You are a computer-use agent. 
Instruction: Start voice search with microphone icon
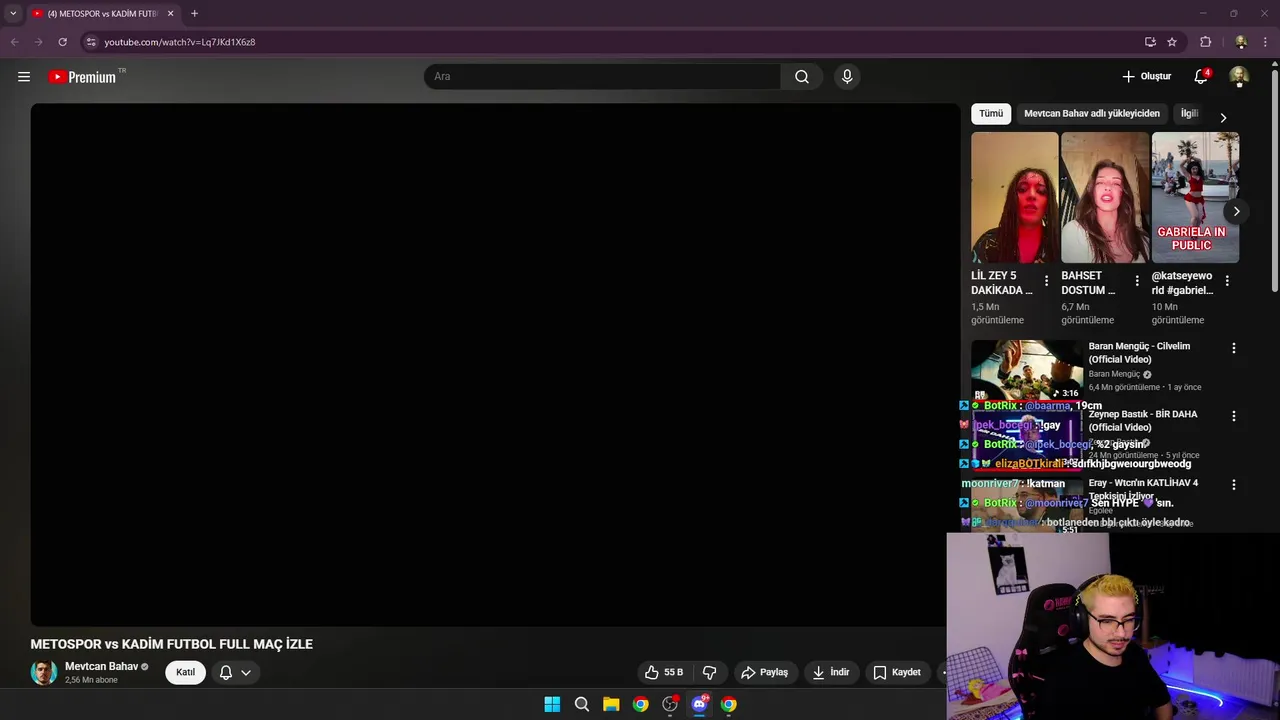(x=847, y=77)
